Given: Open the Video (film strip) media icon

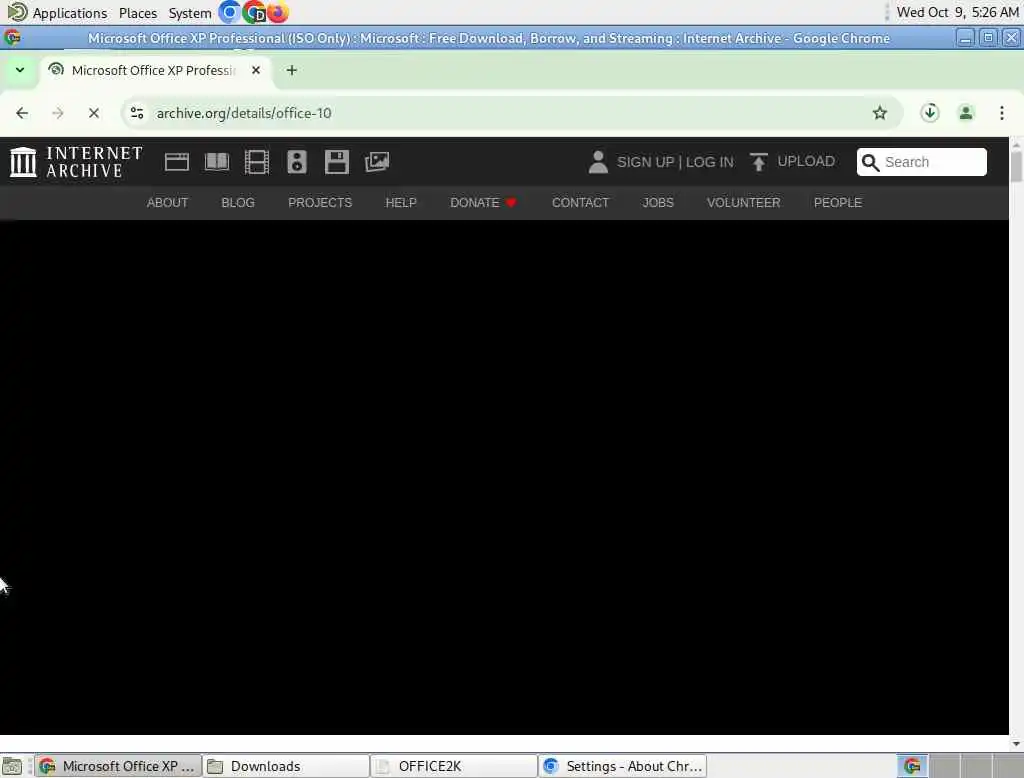Looking at the screenshot, I should tap(257, 162).
